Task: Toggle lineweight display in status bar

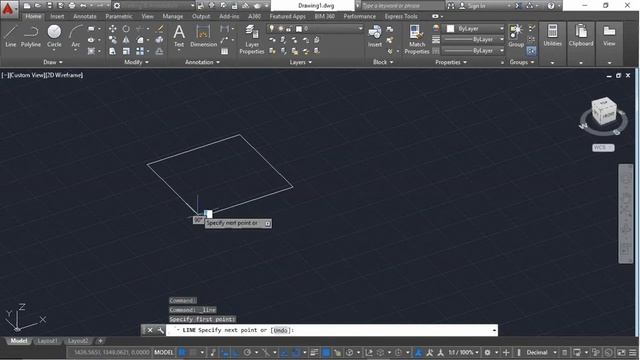Action: (x=314, y=352)
